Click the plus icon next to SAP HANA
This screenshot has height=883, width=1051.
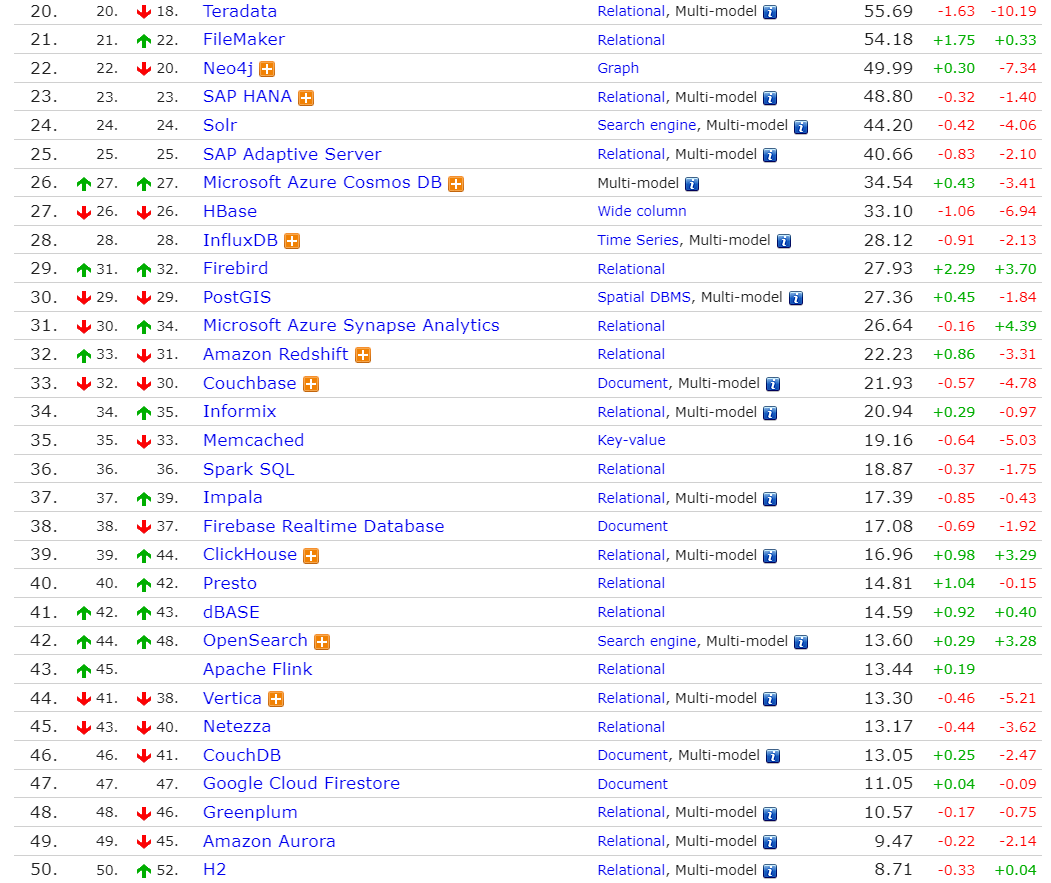(x=305, y=98)
